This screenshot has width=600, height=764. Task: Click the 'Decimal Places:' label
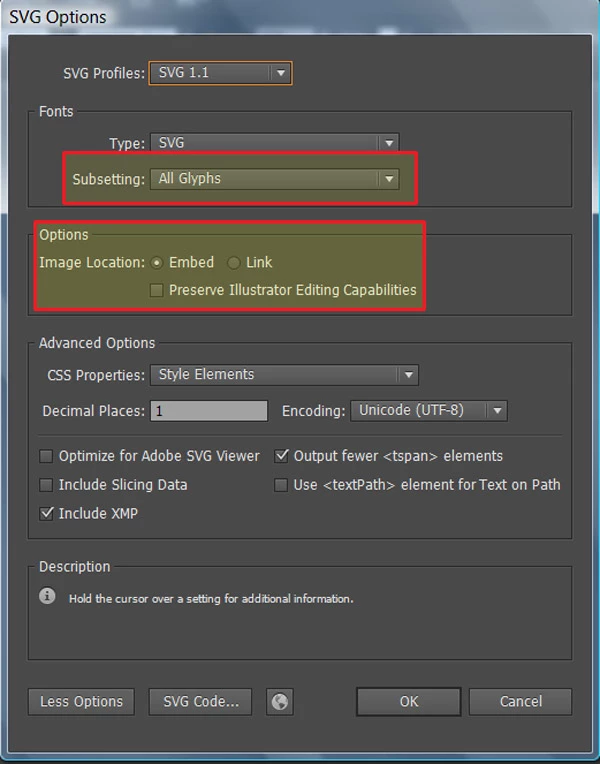[94, 411]
